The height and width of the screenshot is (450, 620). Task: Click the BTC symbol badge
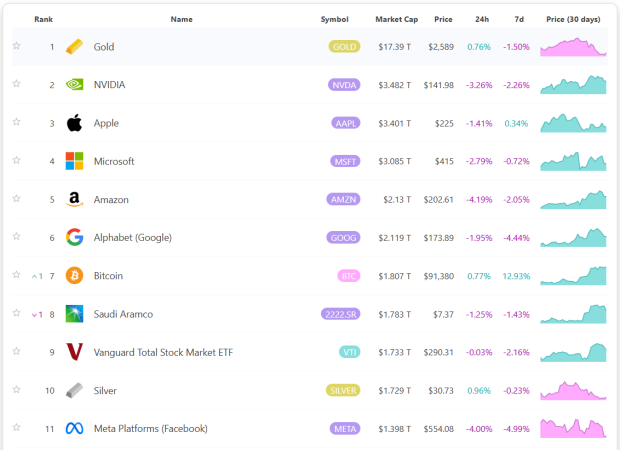[x=349, y=276]
